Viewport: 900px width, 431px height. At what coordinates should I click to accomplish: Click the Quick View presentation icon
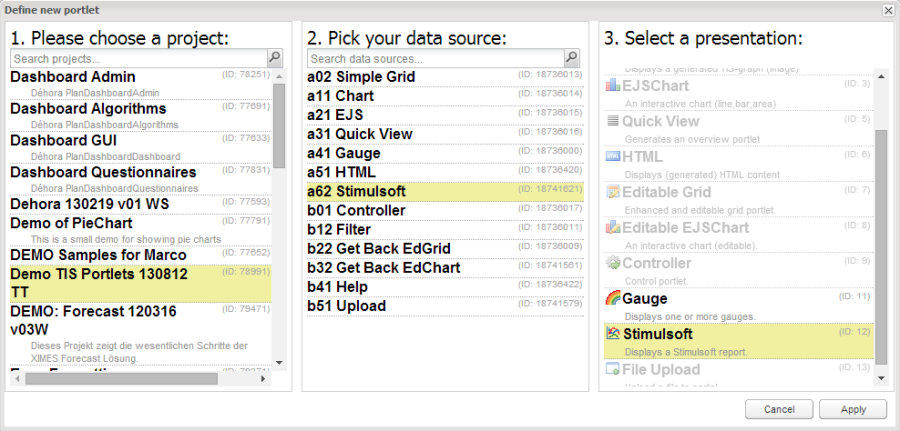pos(613,121)
